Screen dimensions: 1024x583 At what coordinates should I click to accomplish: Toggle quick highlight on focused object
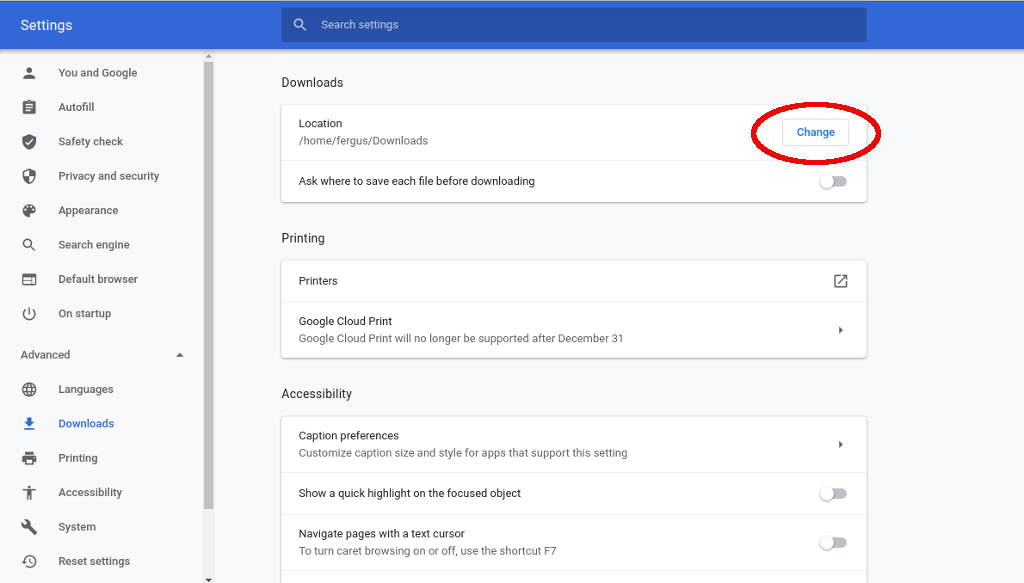pos(832,493)
